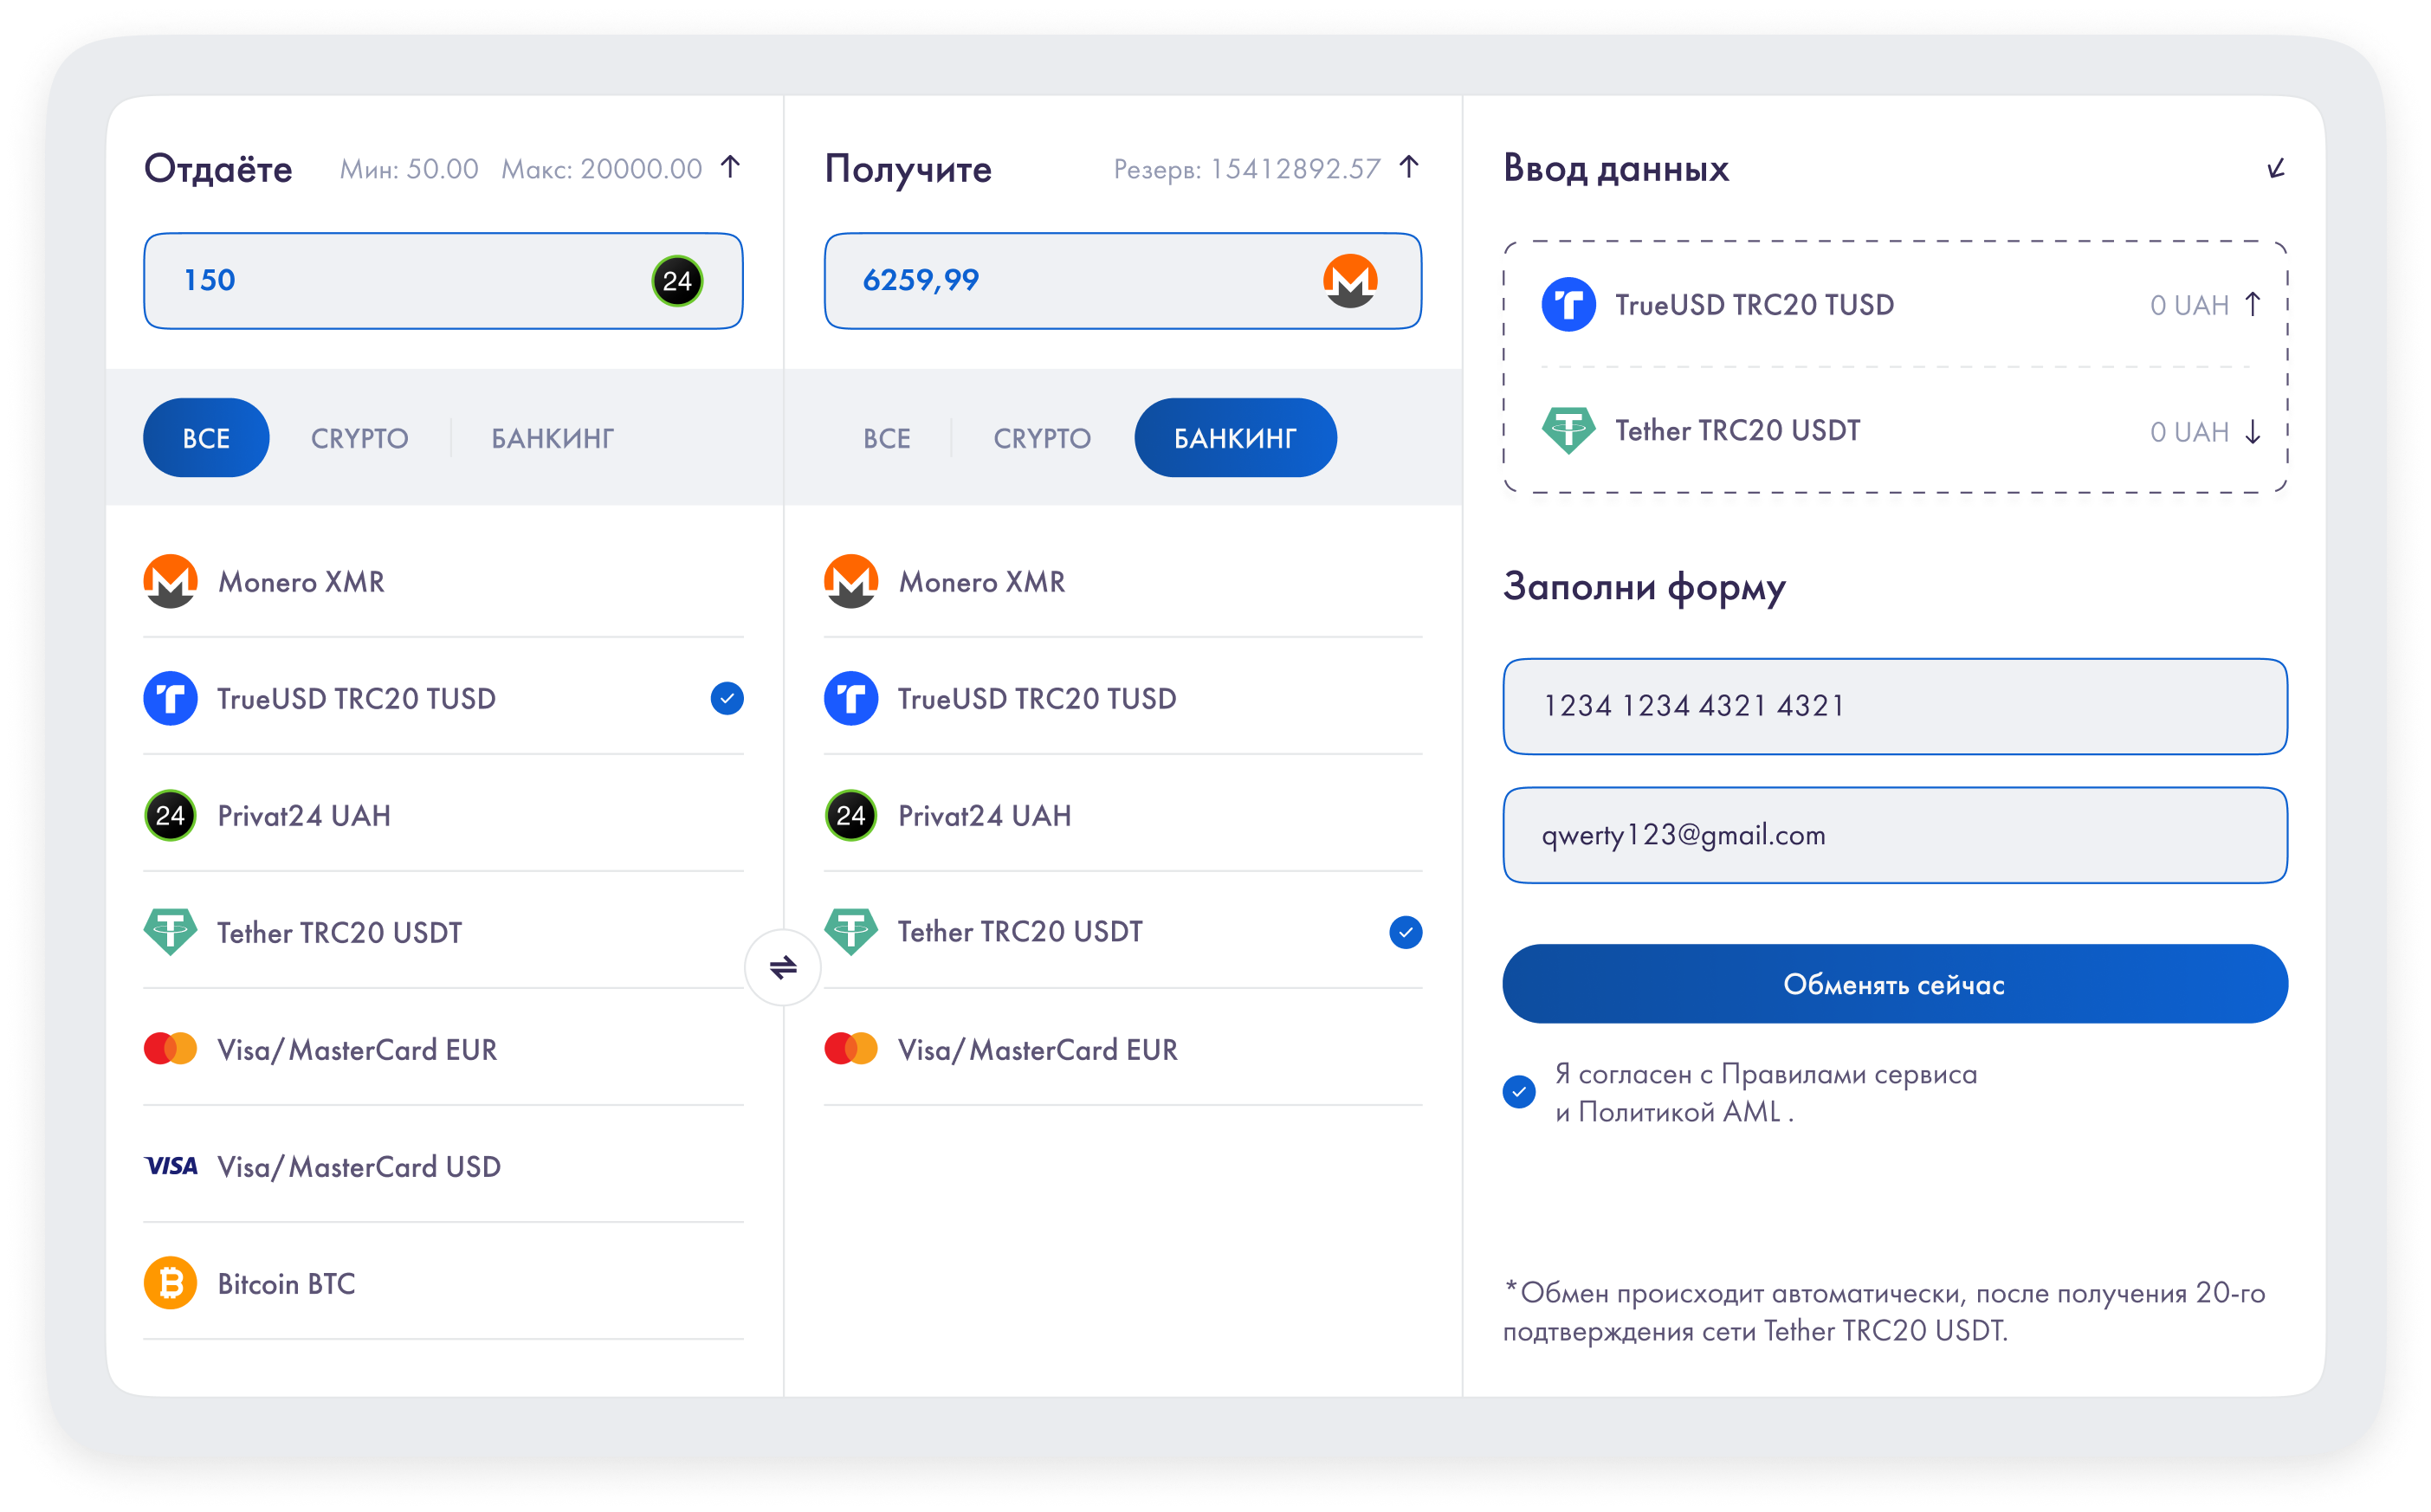Switch to the ВСЕ tab under Получите
The image size is (2431, 1512).
[x=886, y=438]
